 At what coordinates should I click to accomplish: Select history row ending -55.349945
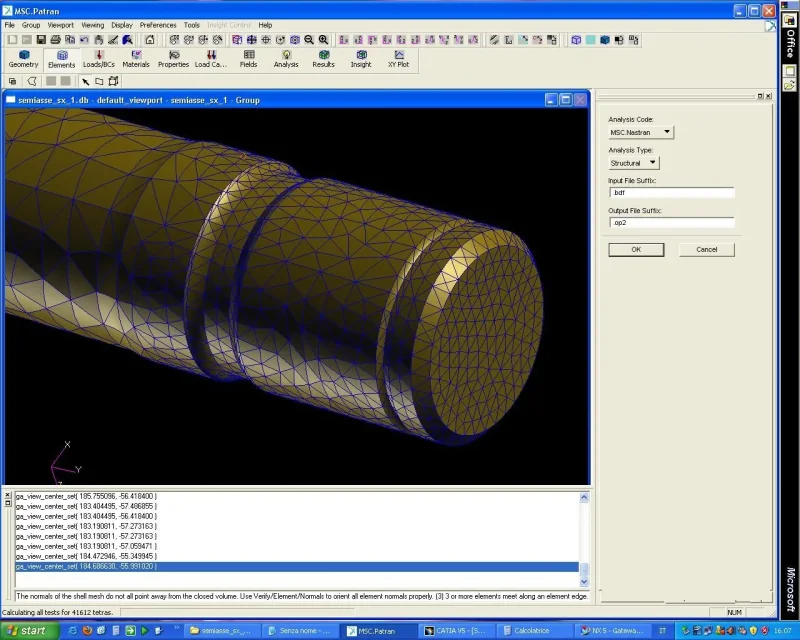point(297,556)
